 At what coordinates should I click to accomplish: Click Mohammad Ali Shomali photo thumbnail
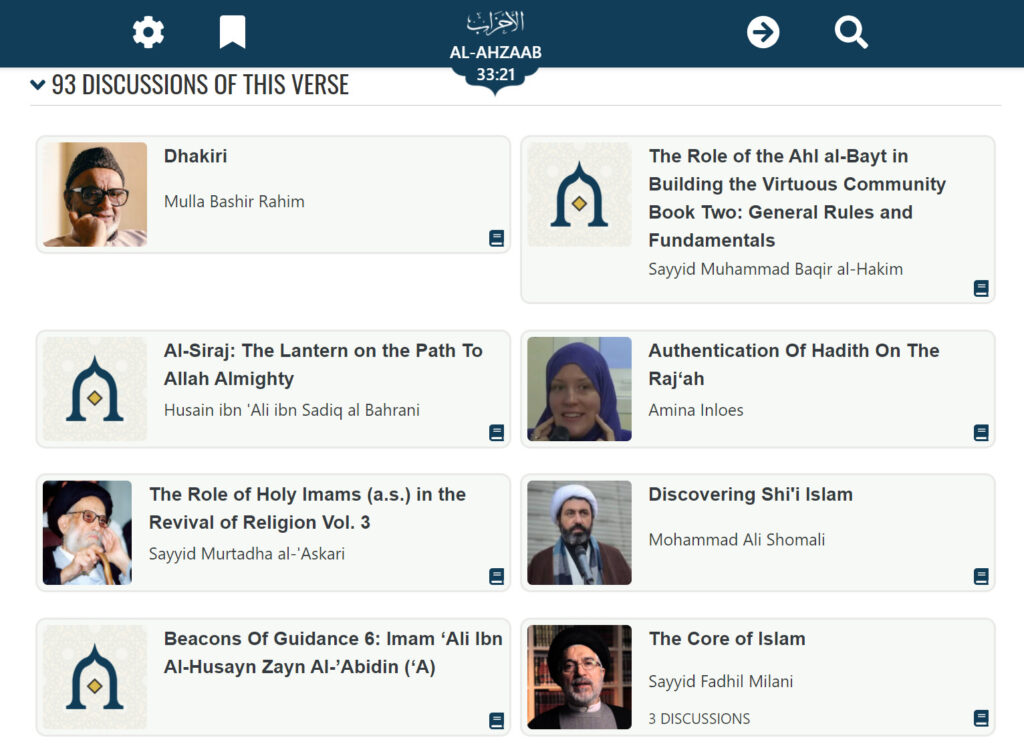pyautogui.click(x=579, y=532)
